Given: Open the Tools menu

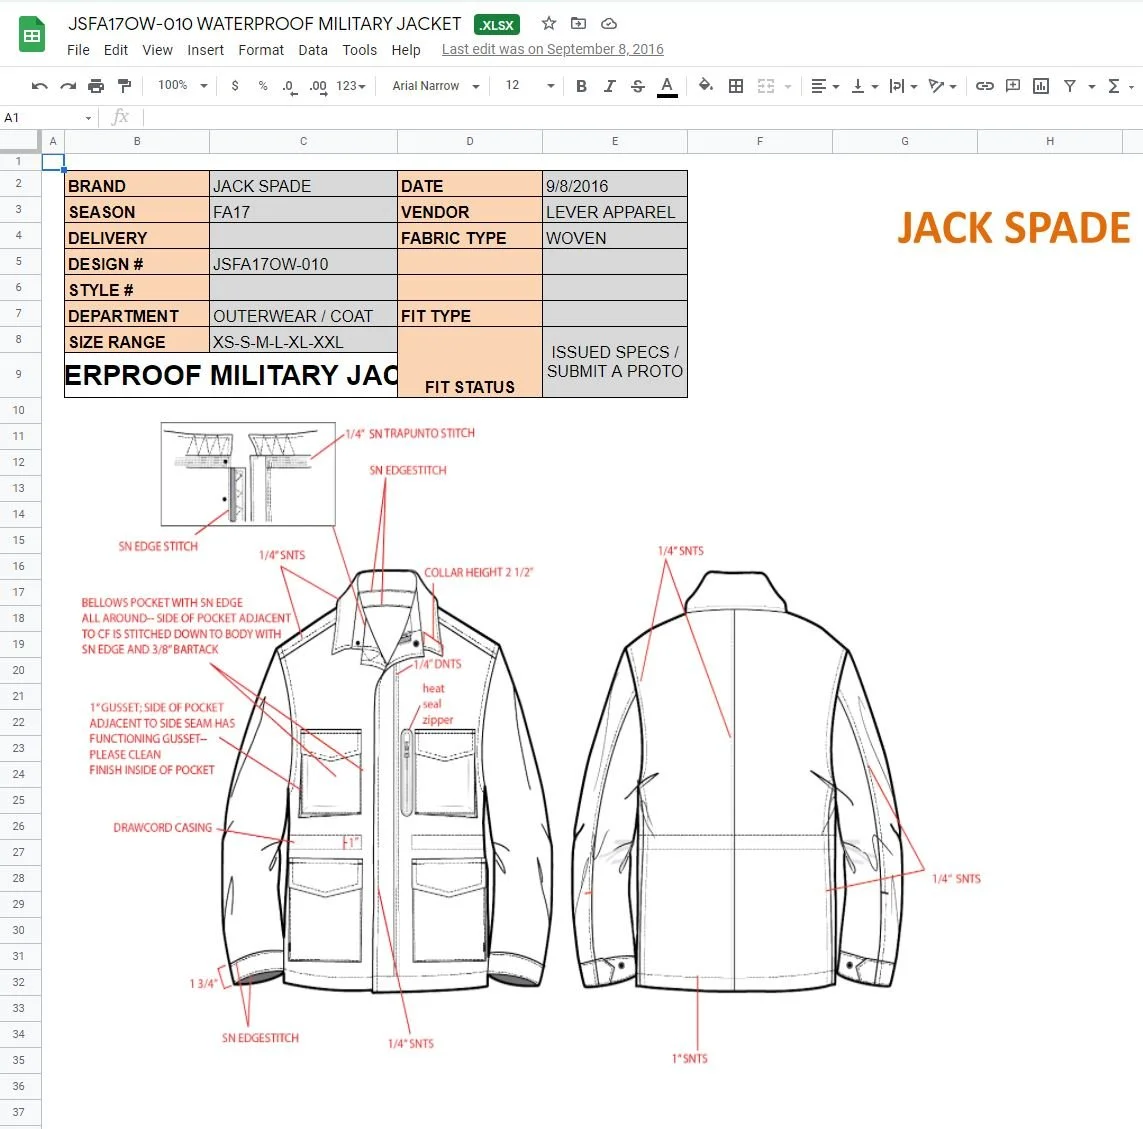Looking at the screenshot, I should coord(359,50).
